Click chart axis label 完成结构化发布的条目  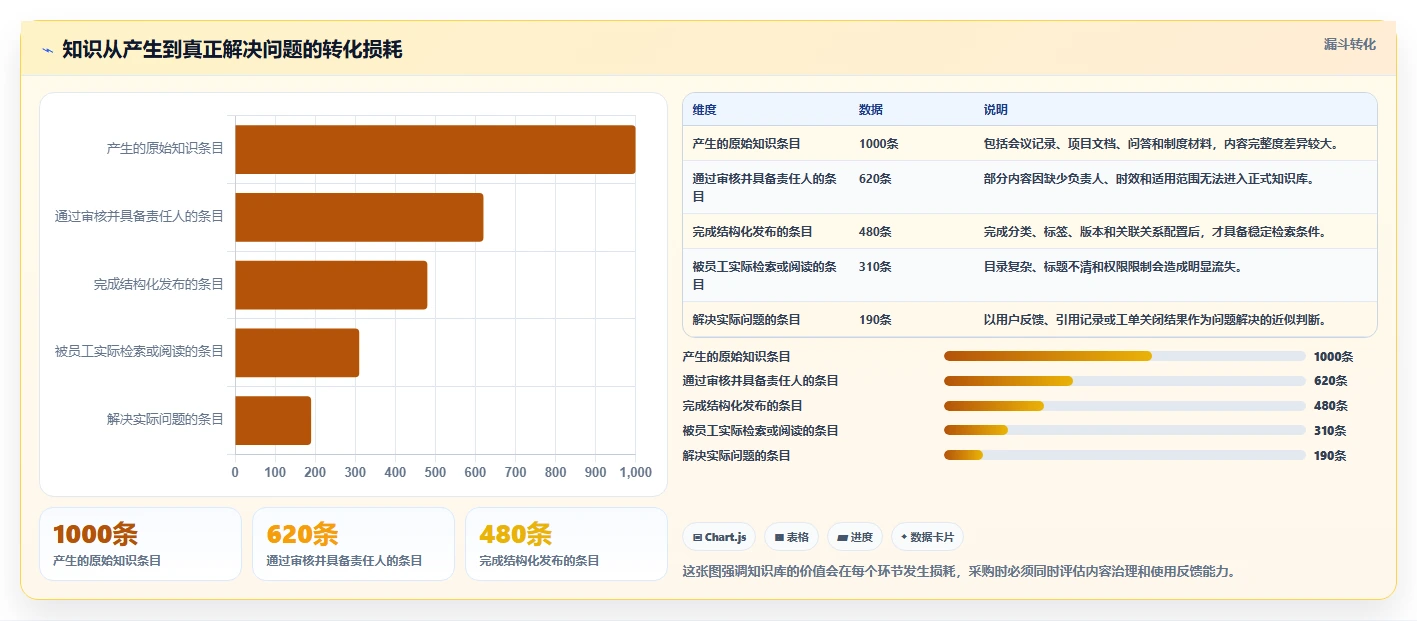[x=159, y=284]
